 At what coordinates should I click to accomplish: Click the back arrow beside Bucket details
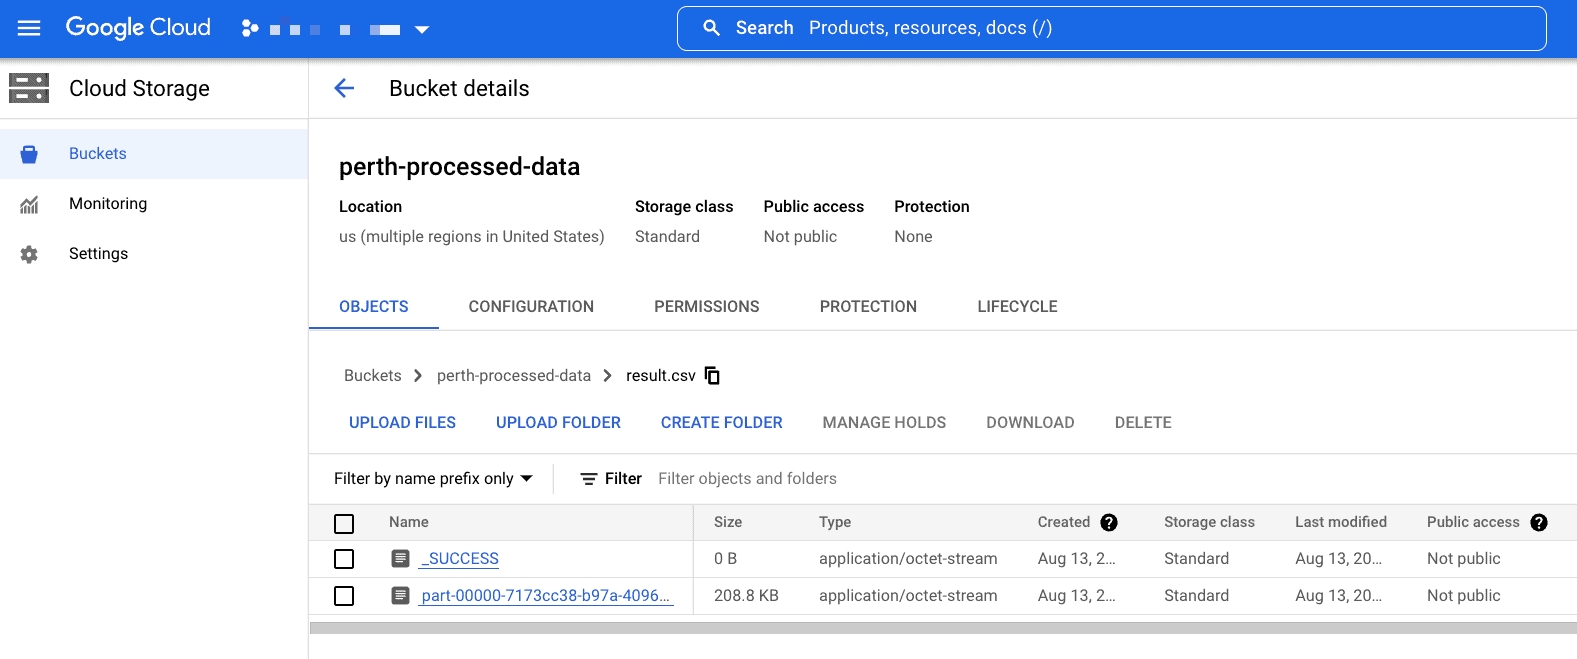coord(344,88)
